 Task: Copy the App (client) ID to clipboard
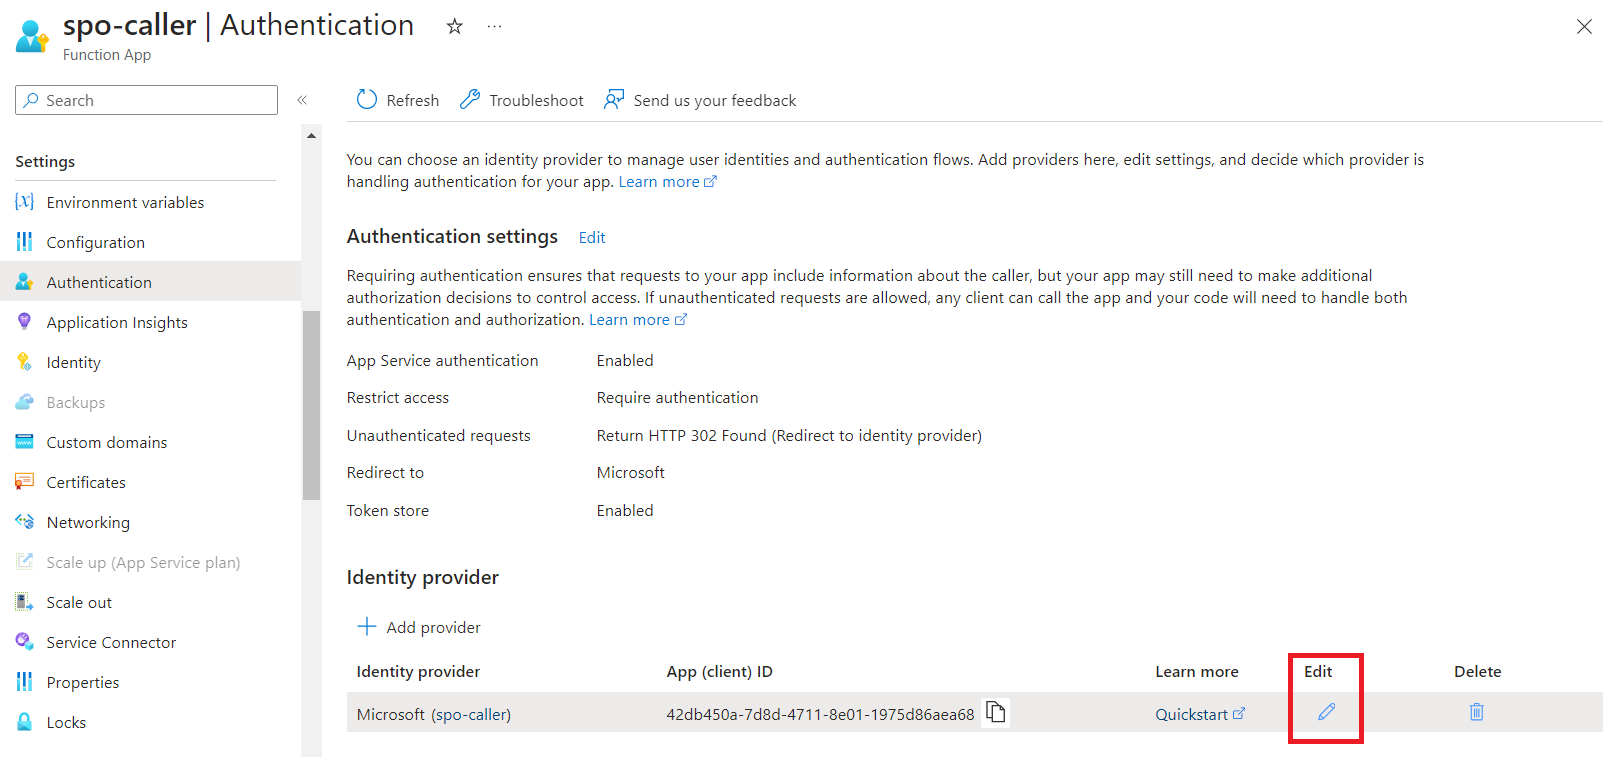(x=996, y=712)
